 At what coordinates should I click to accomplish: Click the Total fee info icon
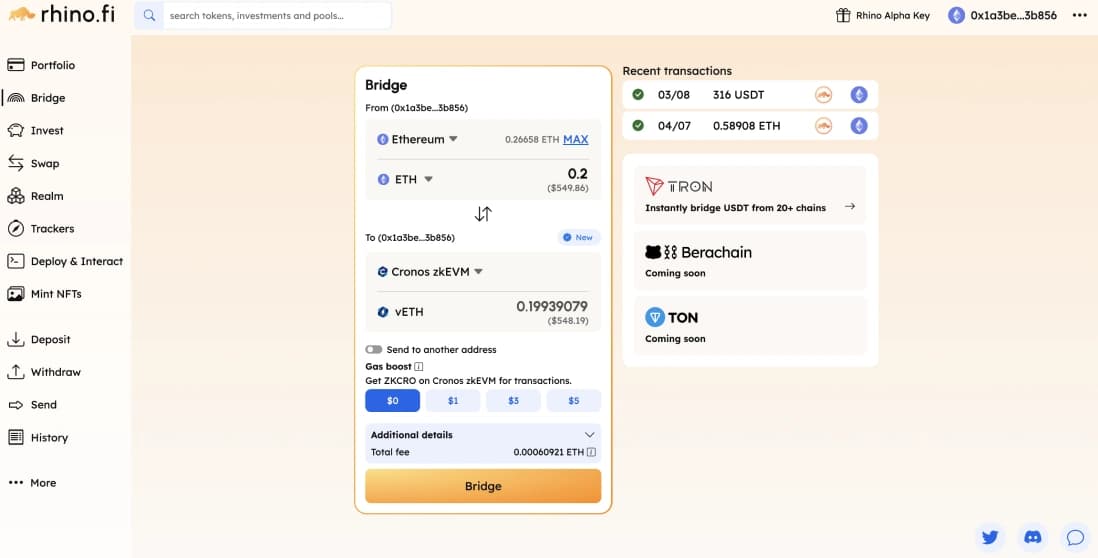pyautogui.click(x=591, y=452)
